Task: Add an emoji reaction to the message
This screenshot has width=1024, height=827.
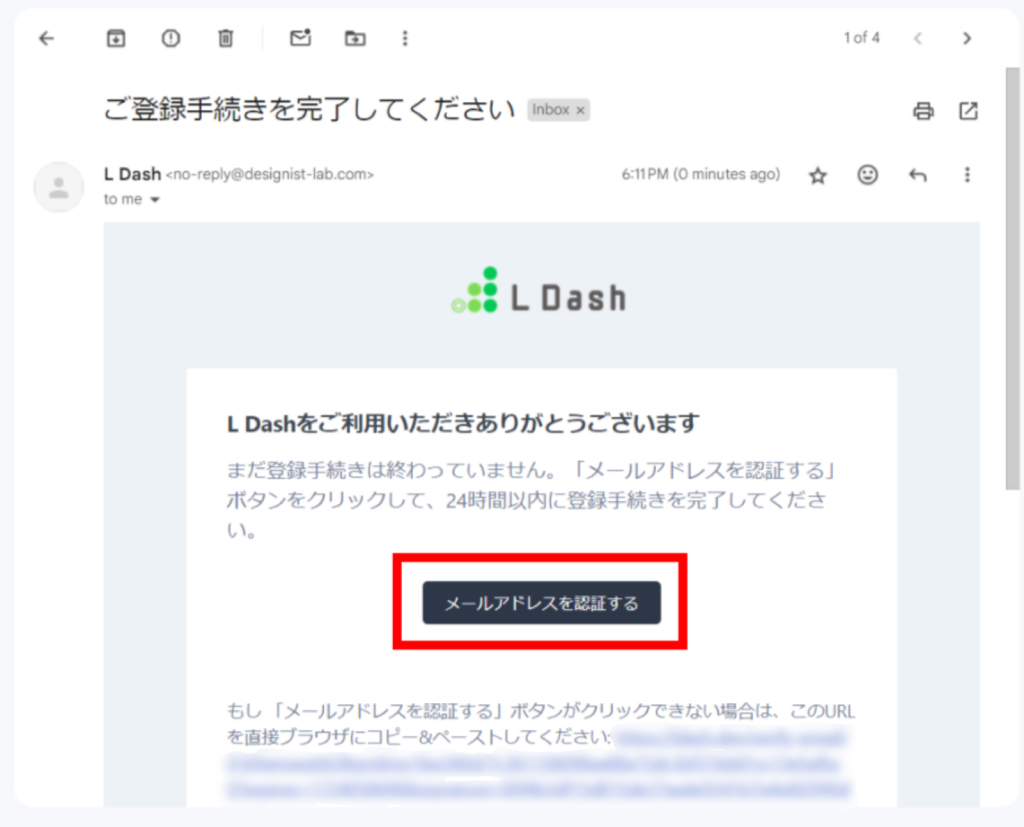Action: click(x=867, y=174)
